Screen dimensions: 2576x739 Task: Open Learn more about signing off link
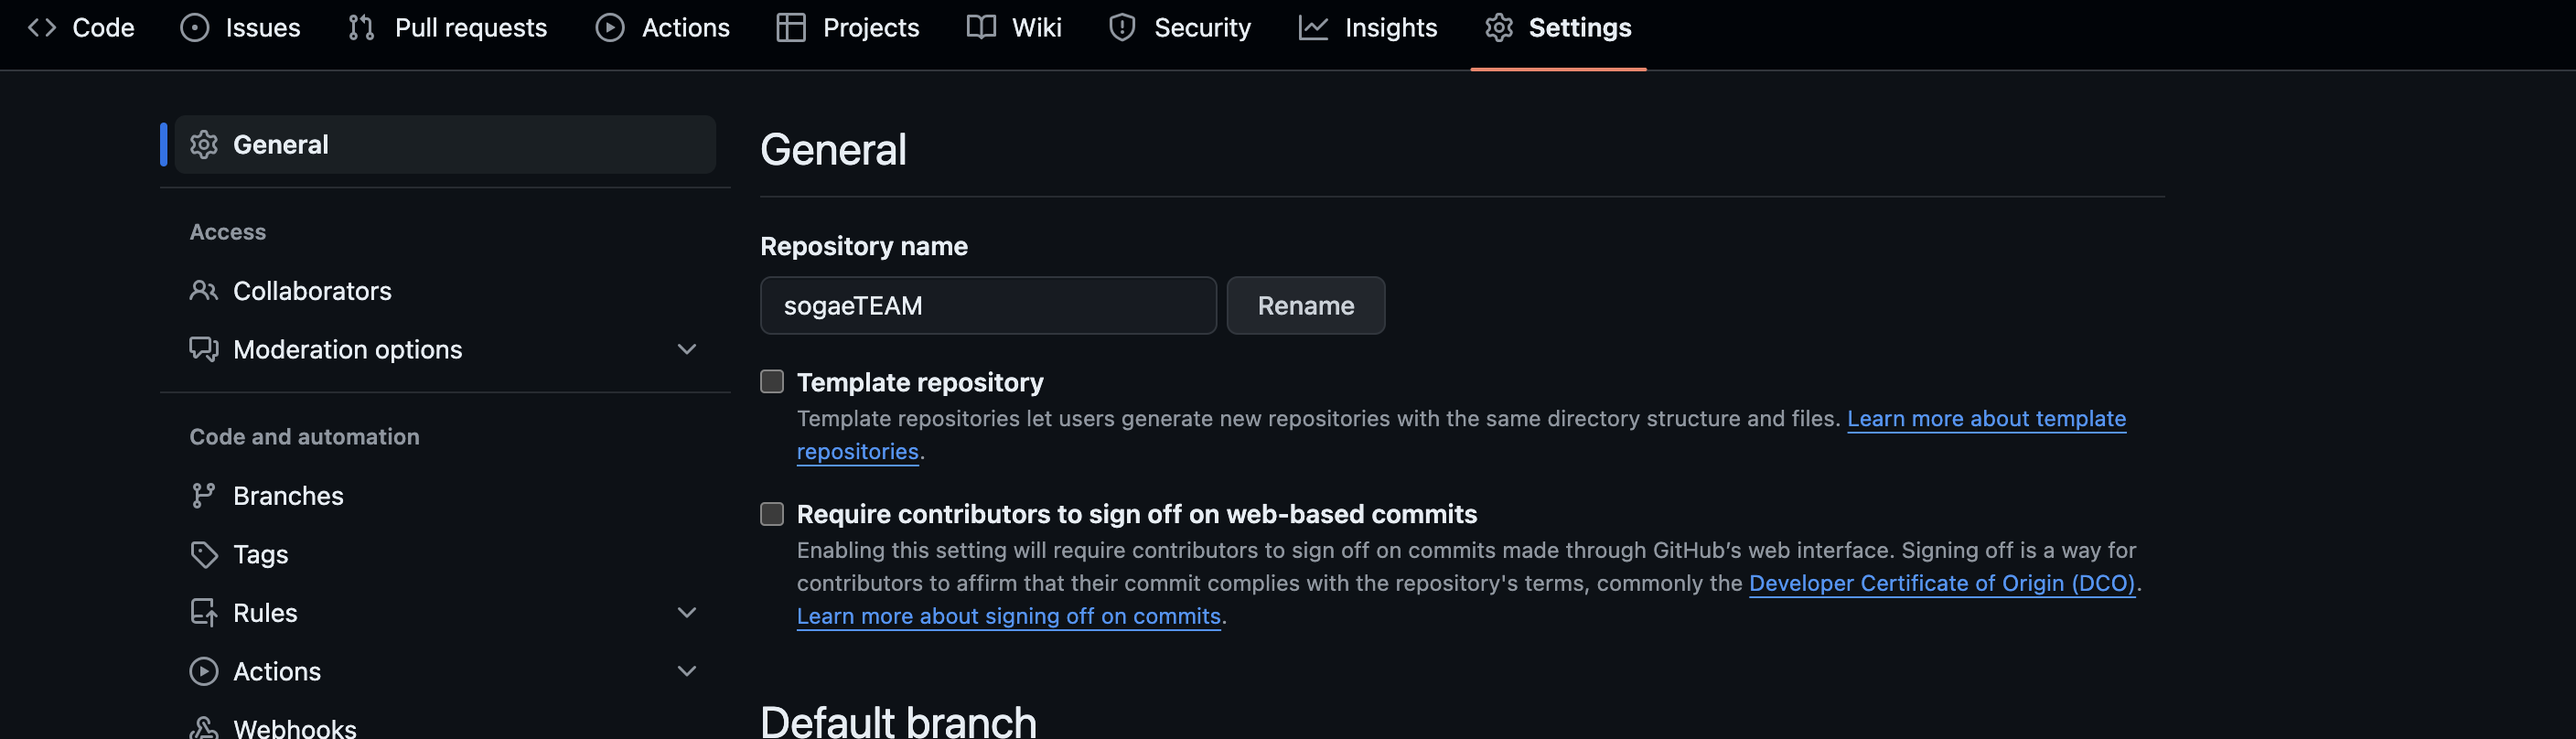(1008, 616)
